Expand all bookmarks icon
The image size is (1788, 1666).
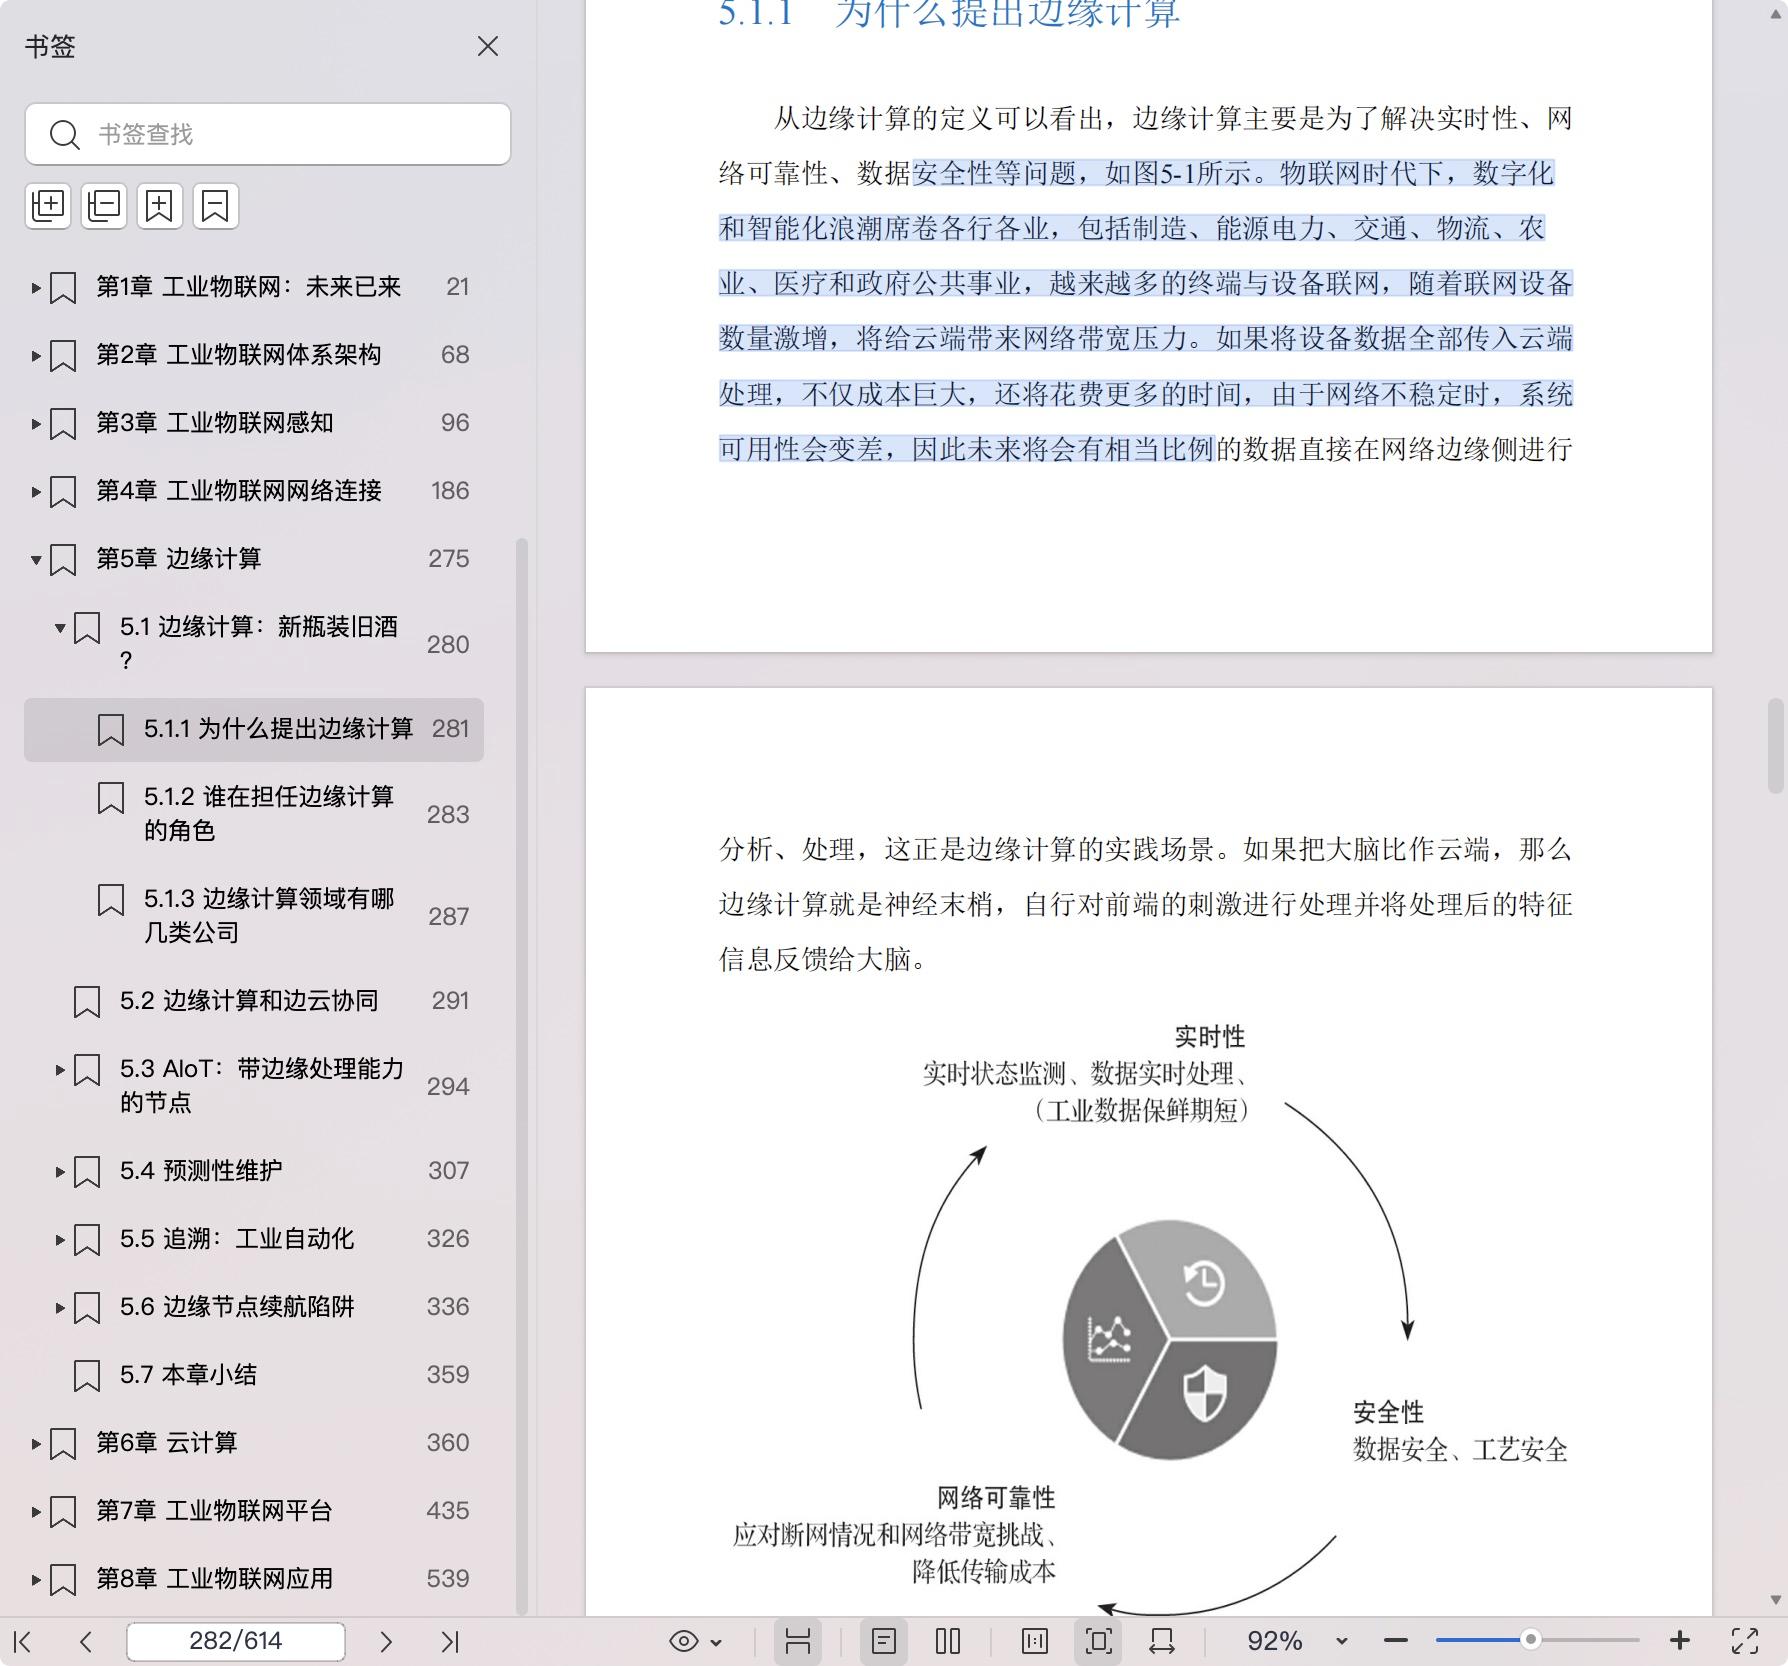pyautogui.click(x=48, y=206)
